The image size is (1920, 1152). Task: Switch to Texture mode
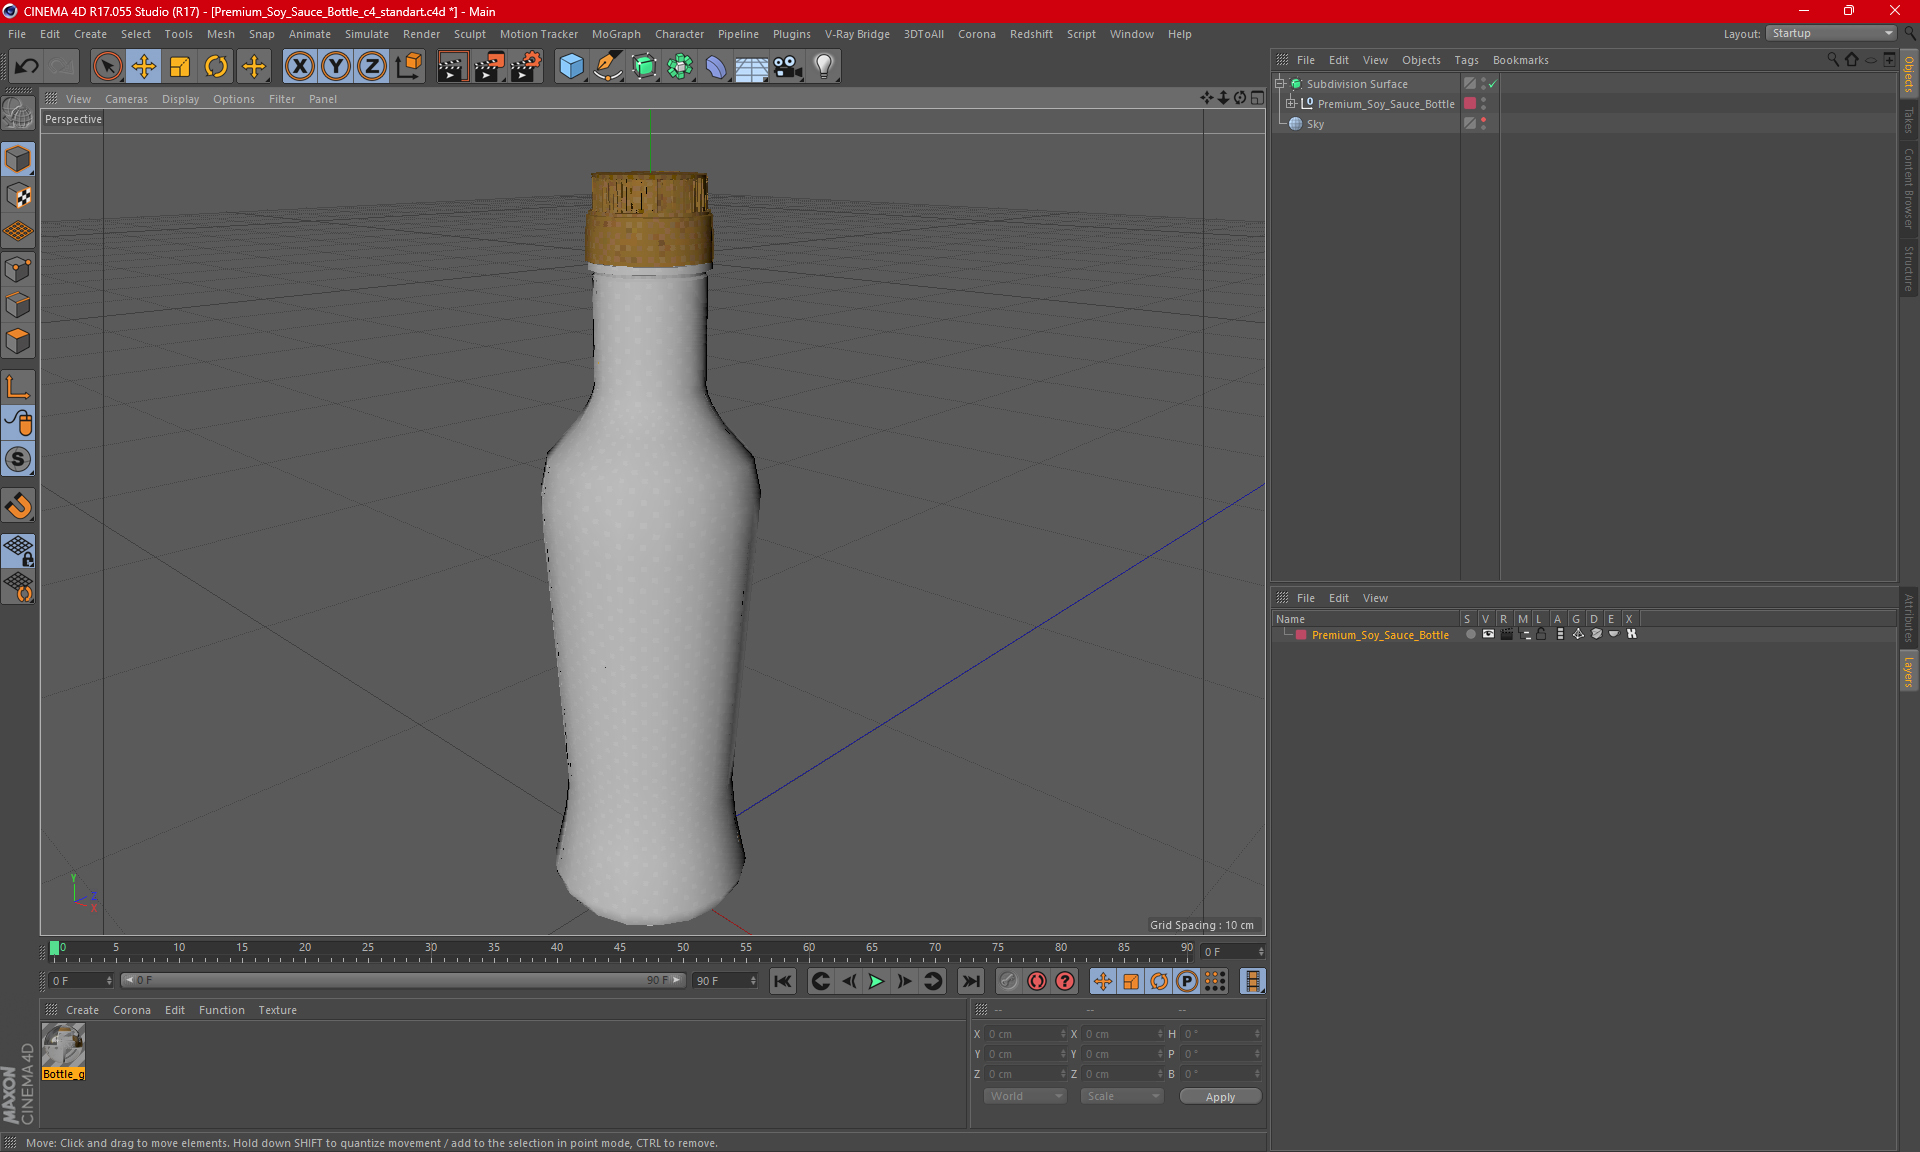pyautogui.click(x=18, y=196)
